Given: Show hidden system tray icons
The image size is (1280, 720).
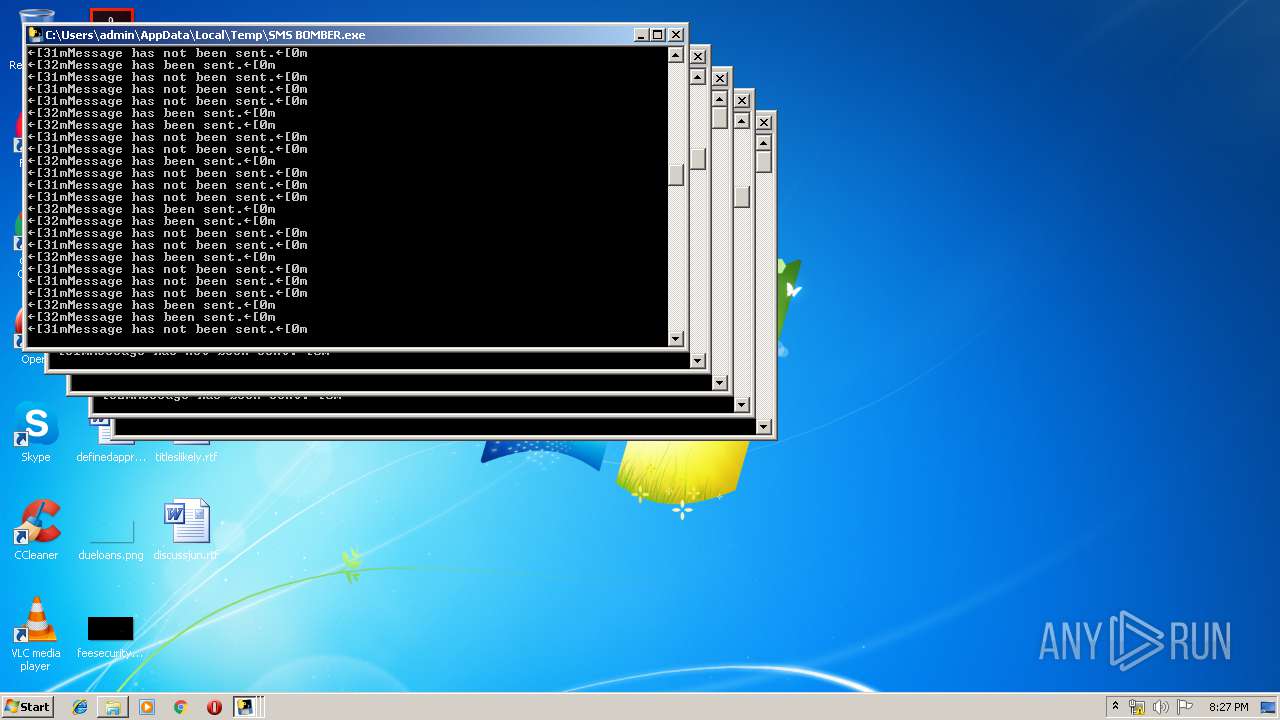Looking at the screenshot, I should tap(1115, 706).
